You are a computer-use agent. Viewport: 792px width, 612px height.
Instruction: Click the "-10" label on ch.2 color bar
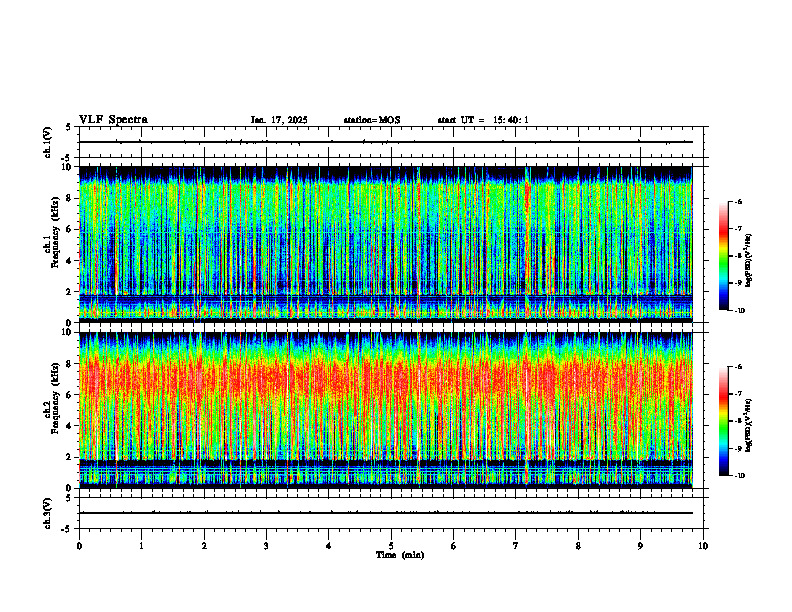click(740, 476)
